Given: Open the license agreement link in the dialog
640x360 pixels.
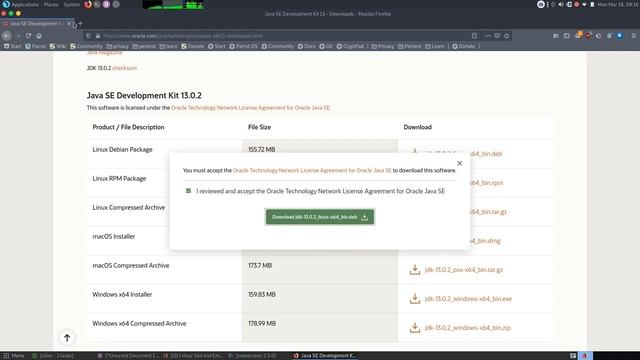Looking at the screenshot, I should point(312,170).
